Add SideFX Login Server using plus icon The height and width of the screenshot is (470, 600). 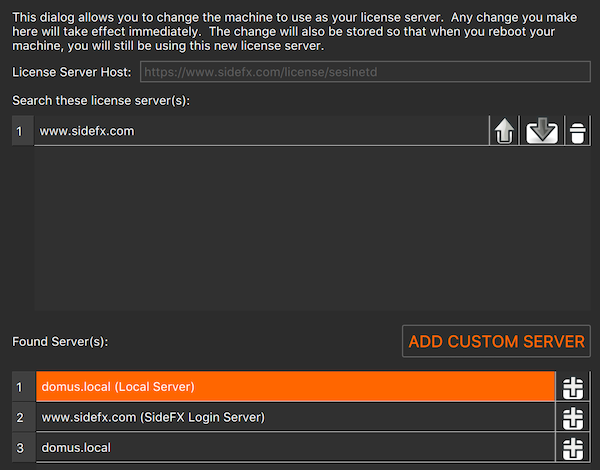[x=573, y=417]
